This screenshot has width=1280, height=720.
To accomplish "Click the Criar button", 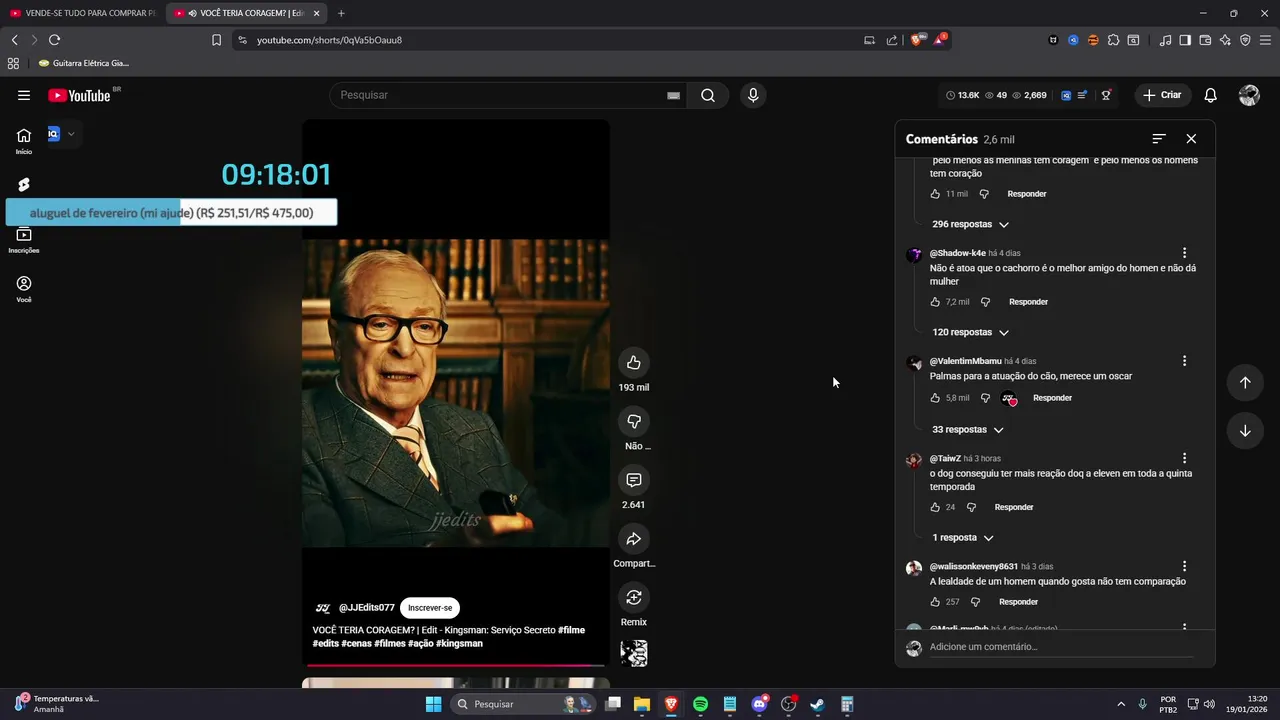I will (1162, 95).
